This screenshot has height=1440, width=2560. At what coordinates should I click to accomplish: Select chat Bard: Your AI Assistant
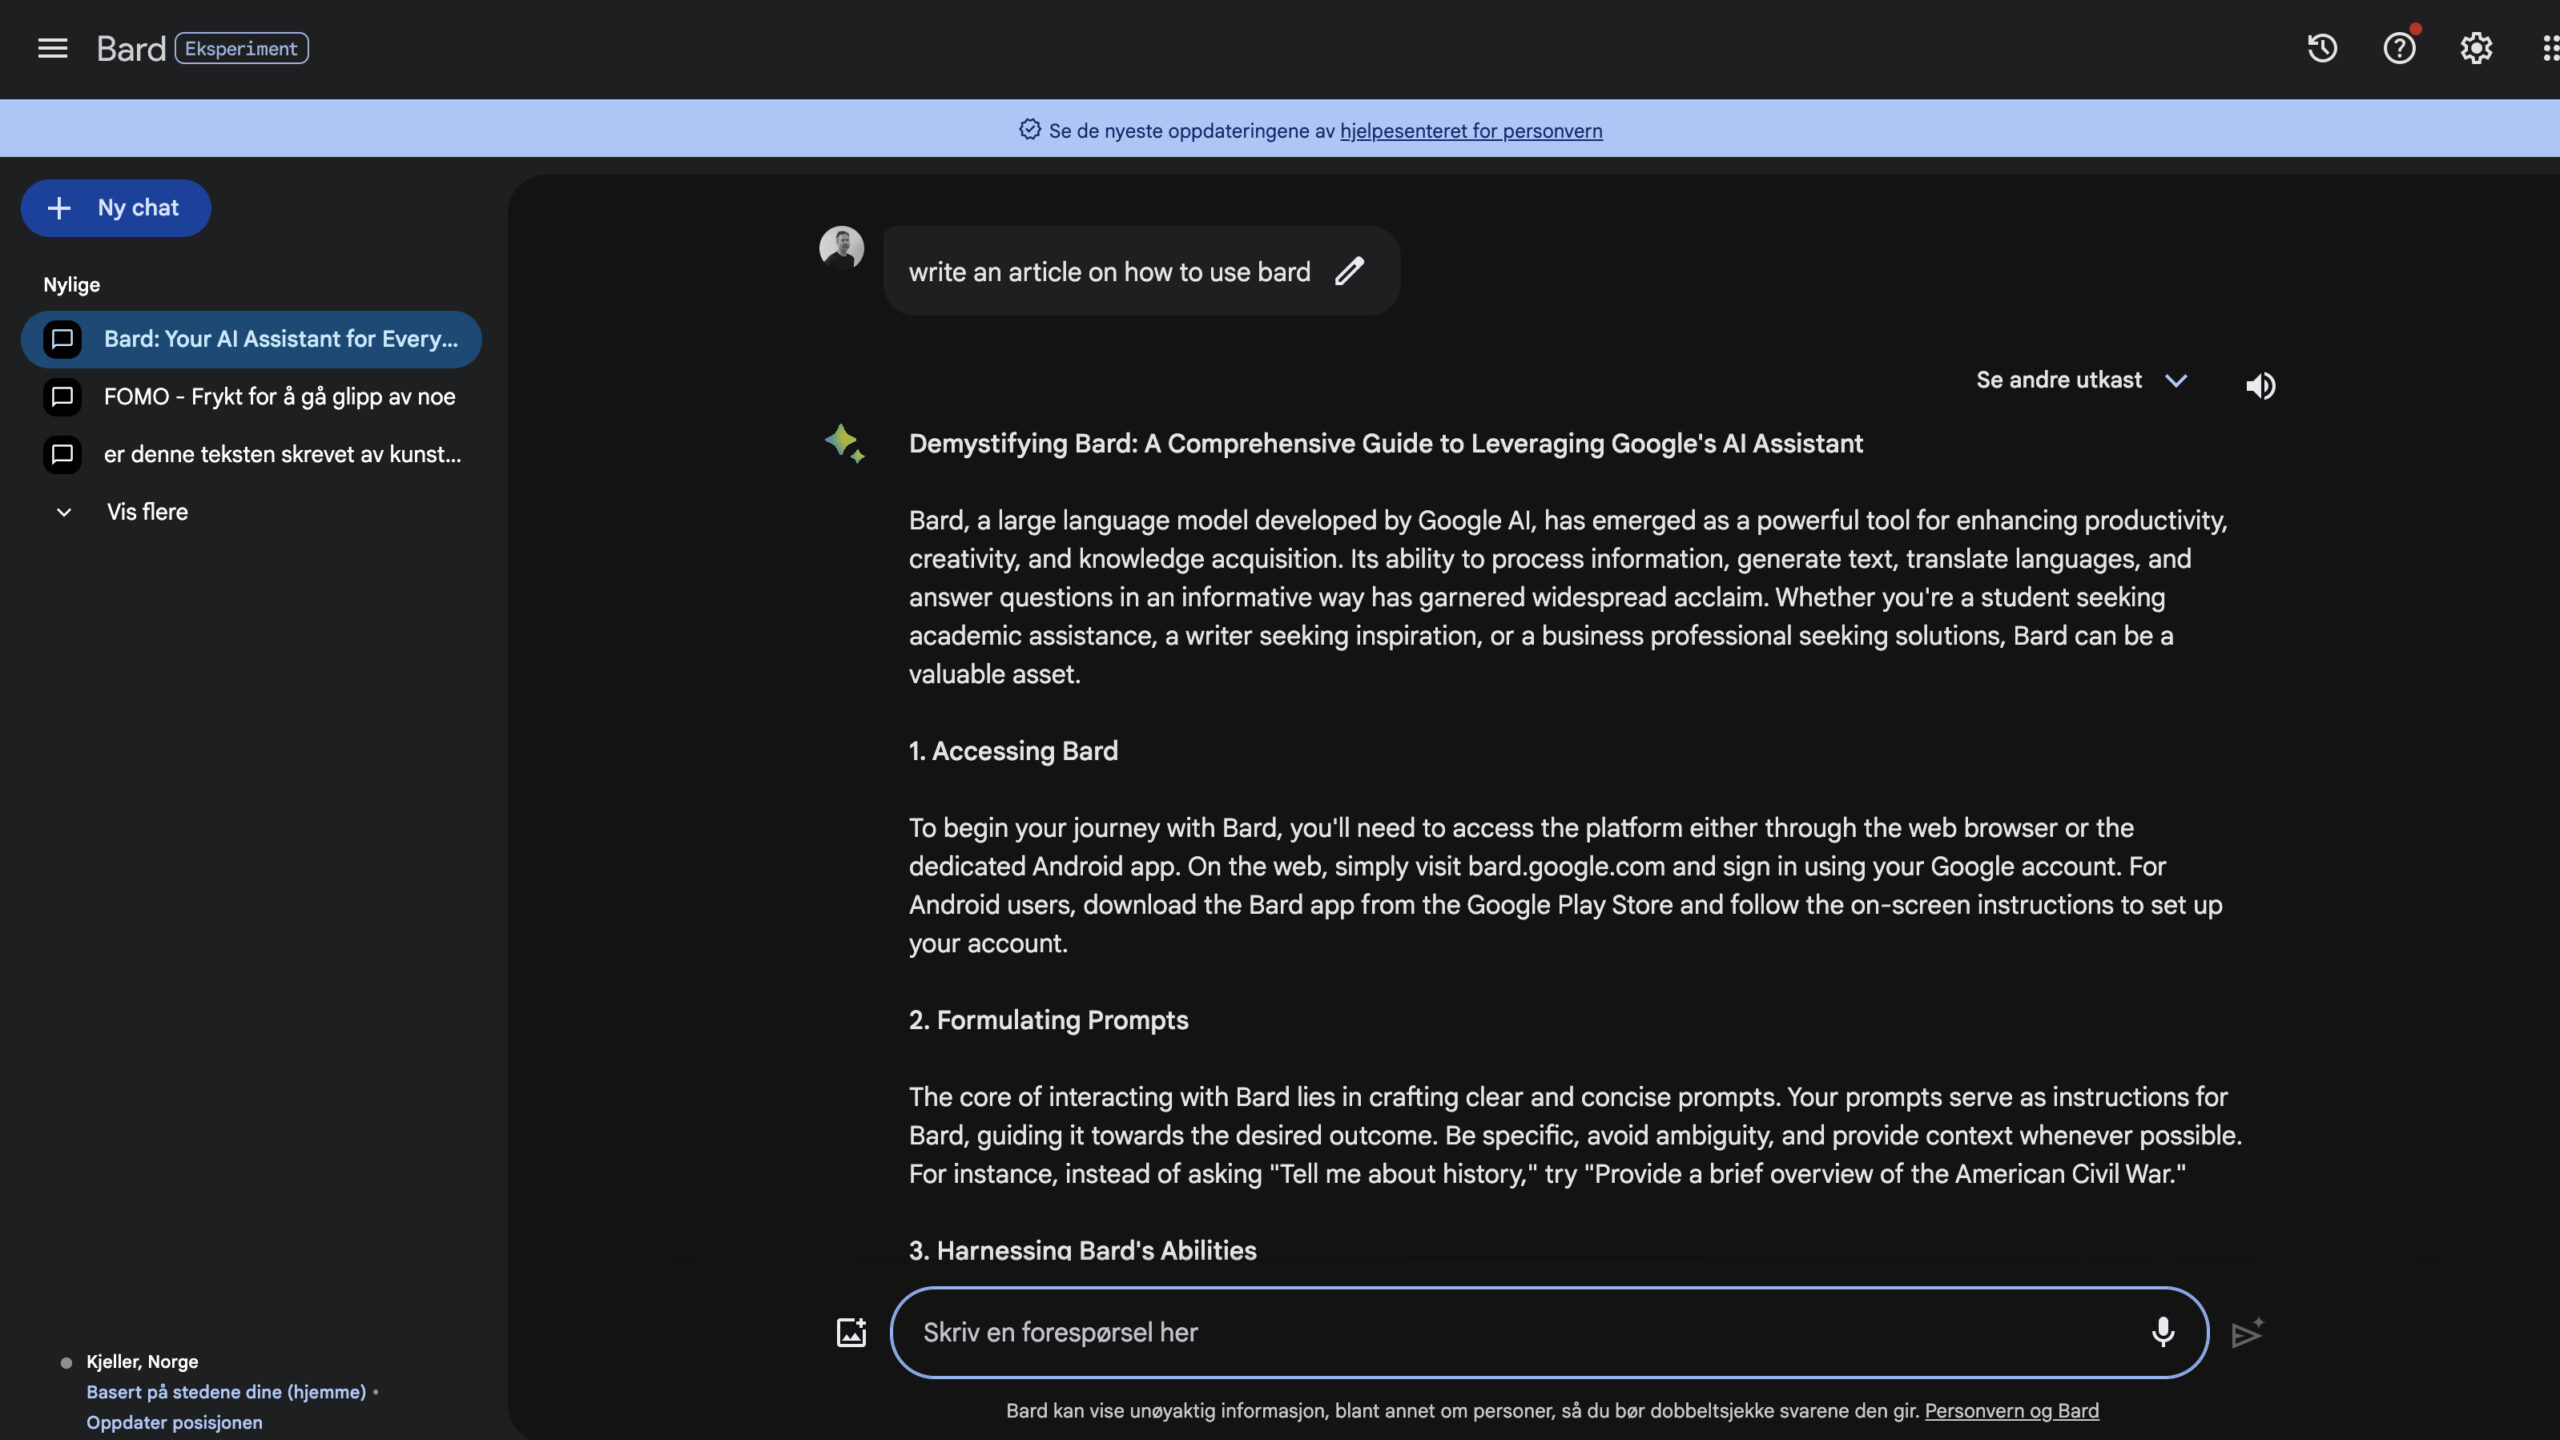point(280,339)
